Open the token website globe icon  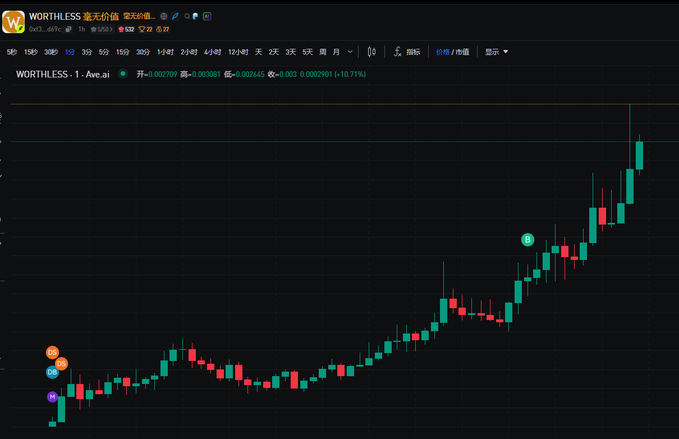pos(164,16)
